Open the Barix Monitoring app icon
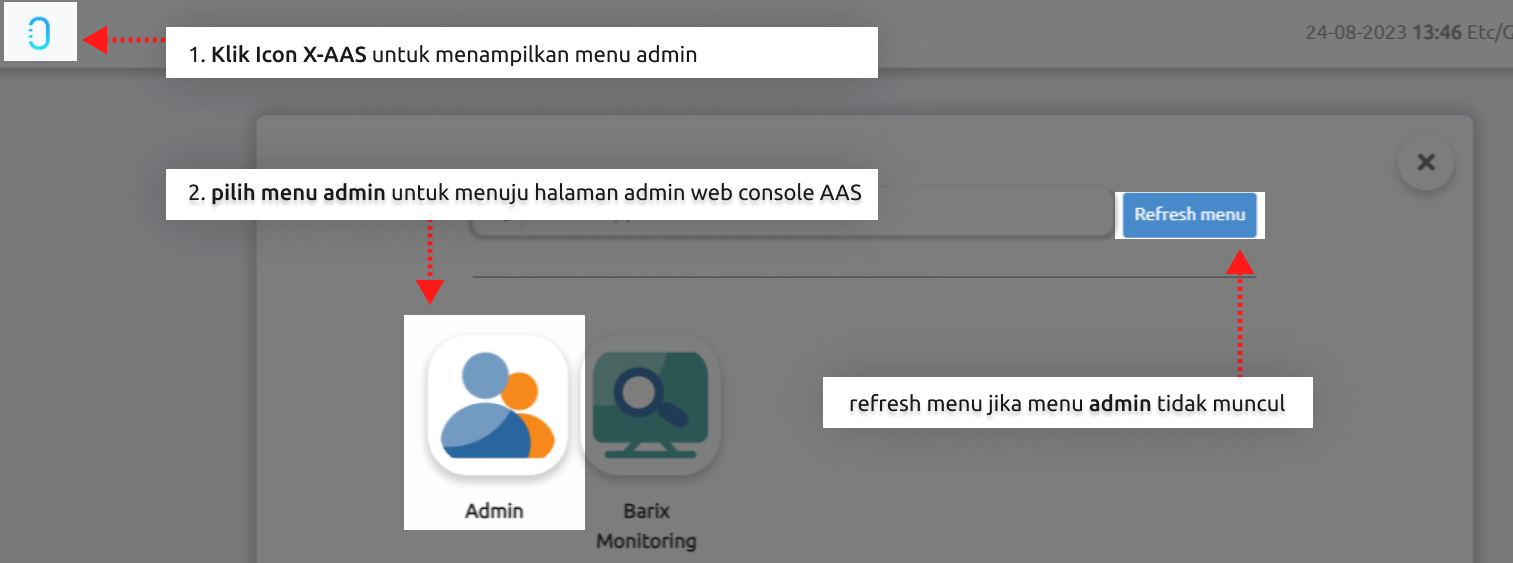Viewport: 1513px width, 563px height. click(x=650, y=404)
